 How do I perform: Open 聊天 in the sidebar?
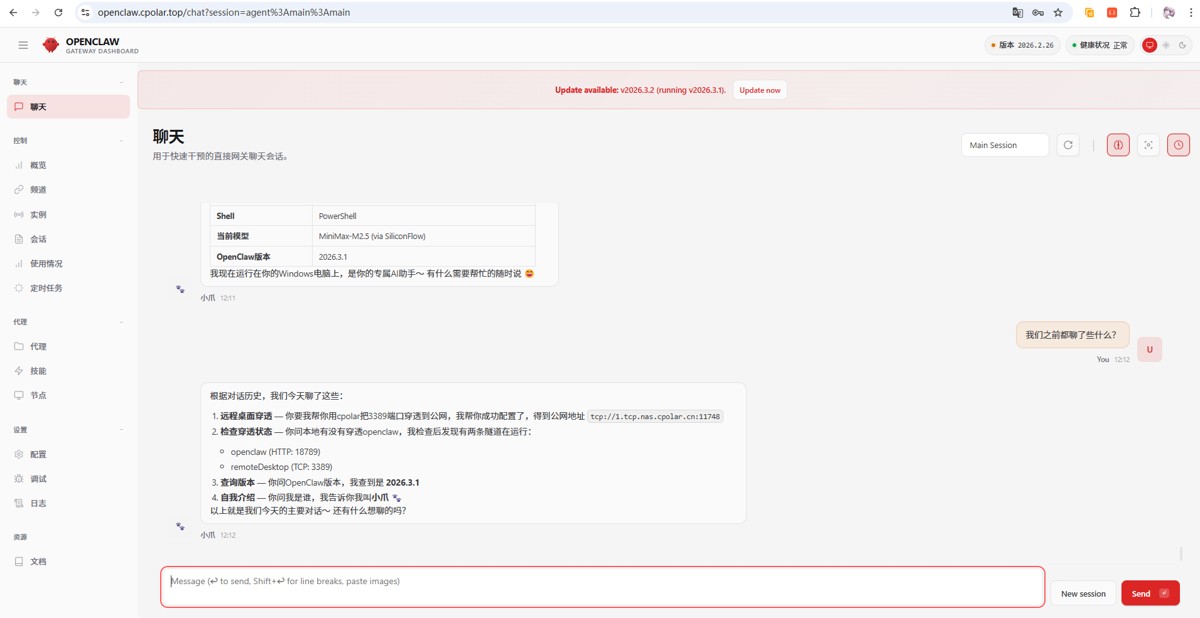(x=69, y=107)
